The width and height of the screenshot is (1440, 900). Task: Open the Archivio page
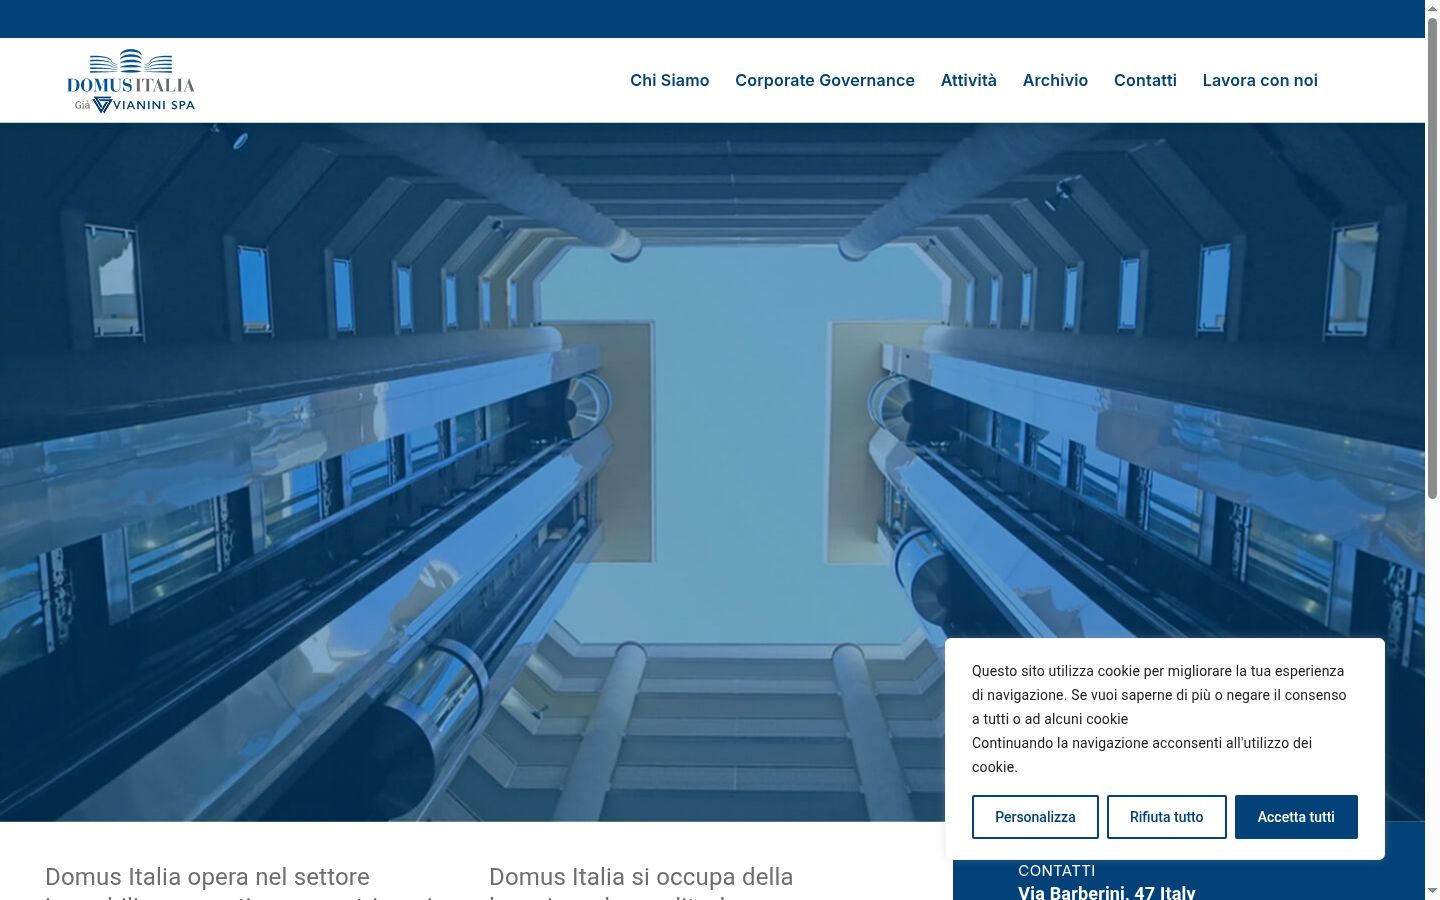1055,80
